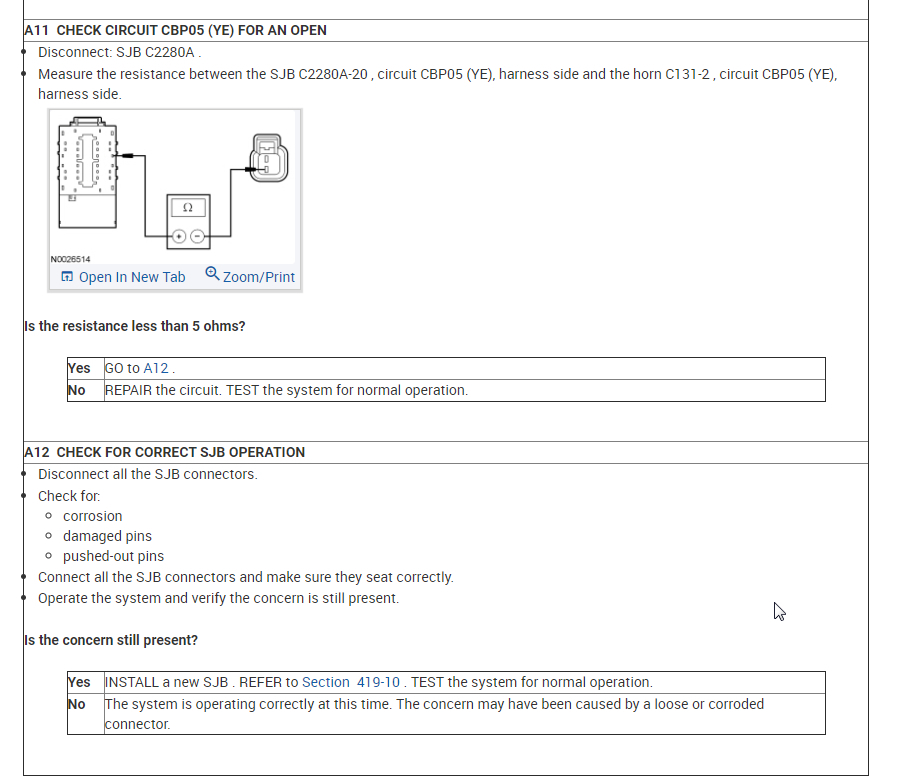
Task: Click the "pushed-out pins" bullet item
Action: [x=113, y=556]
